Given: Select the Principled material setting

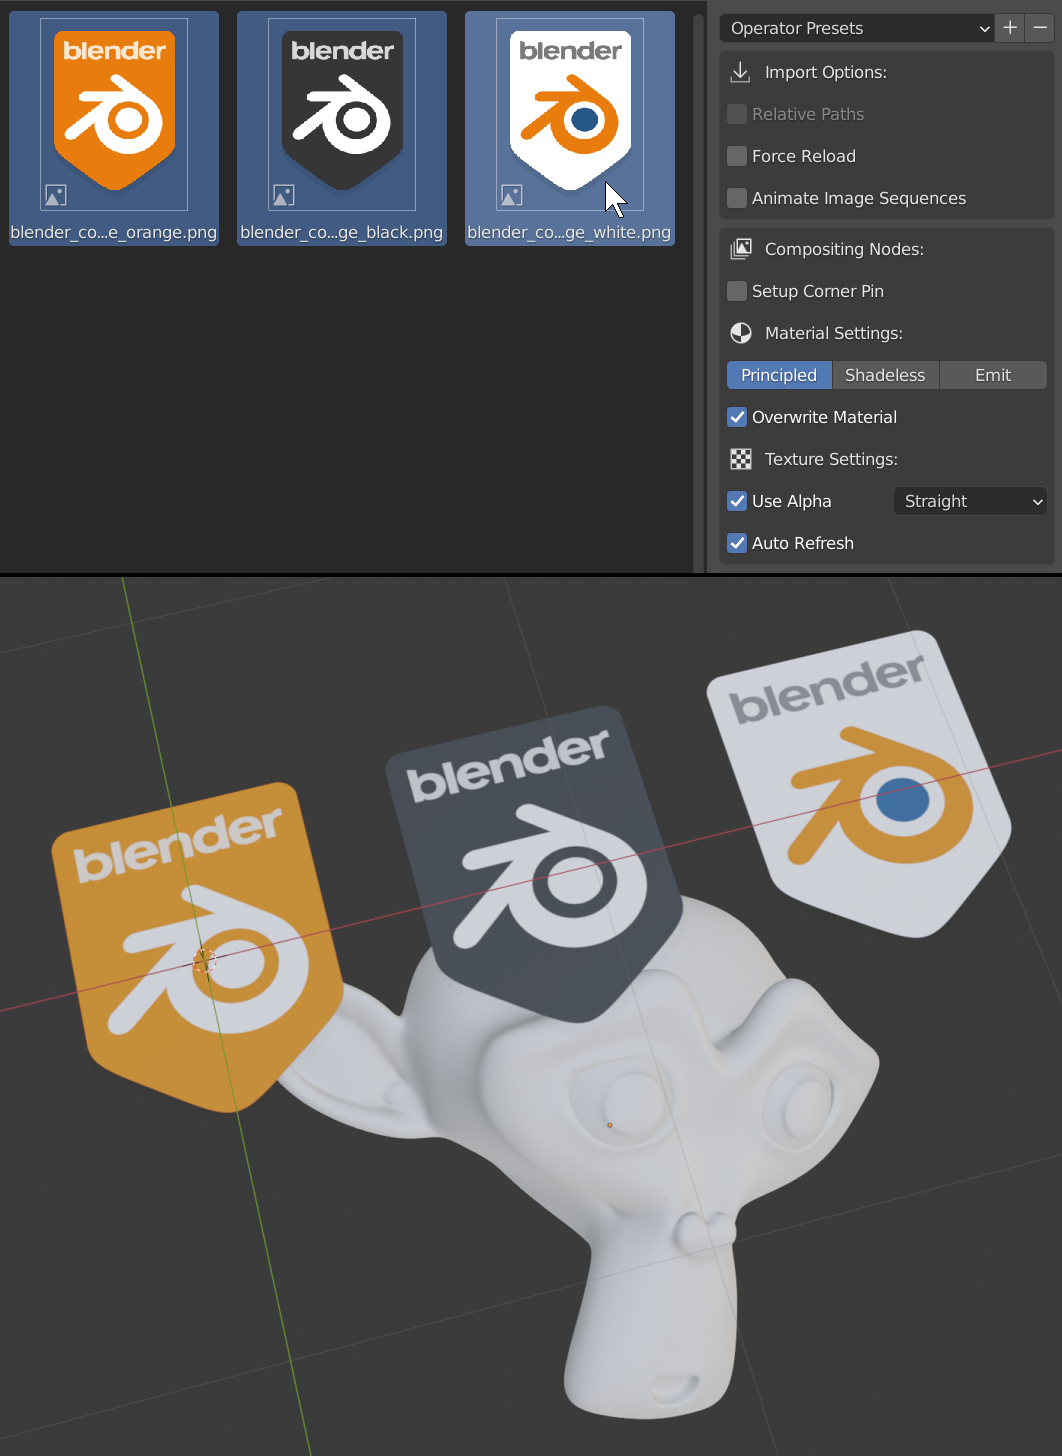Looking at the screenshot, I should pyautogui.click(x=779, y=375).
